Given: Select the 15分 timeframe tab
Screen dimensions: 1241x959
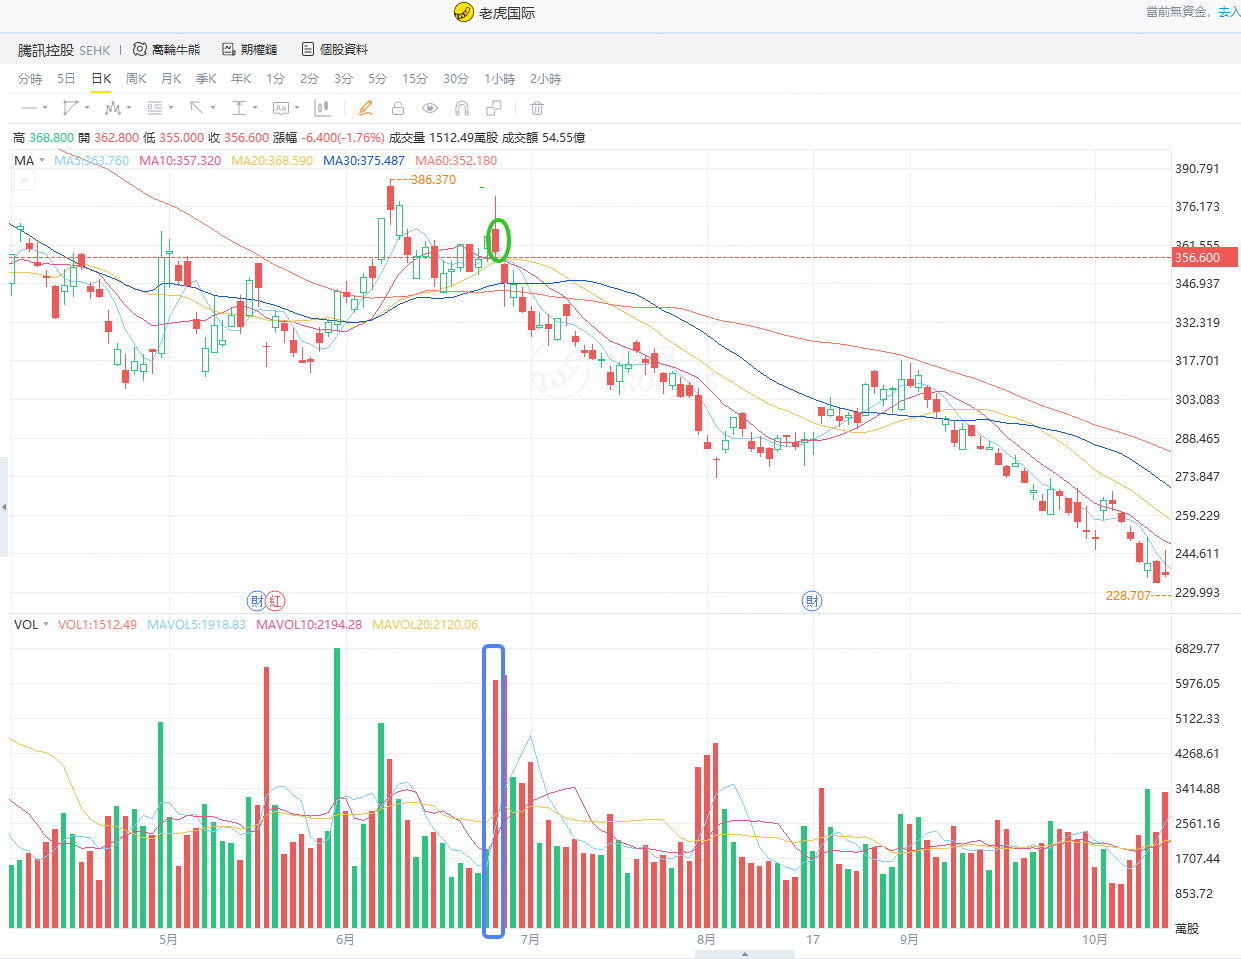Looking at the screenshot, I should pyautogui.click(x=415, y=79).
